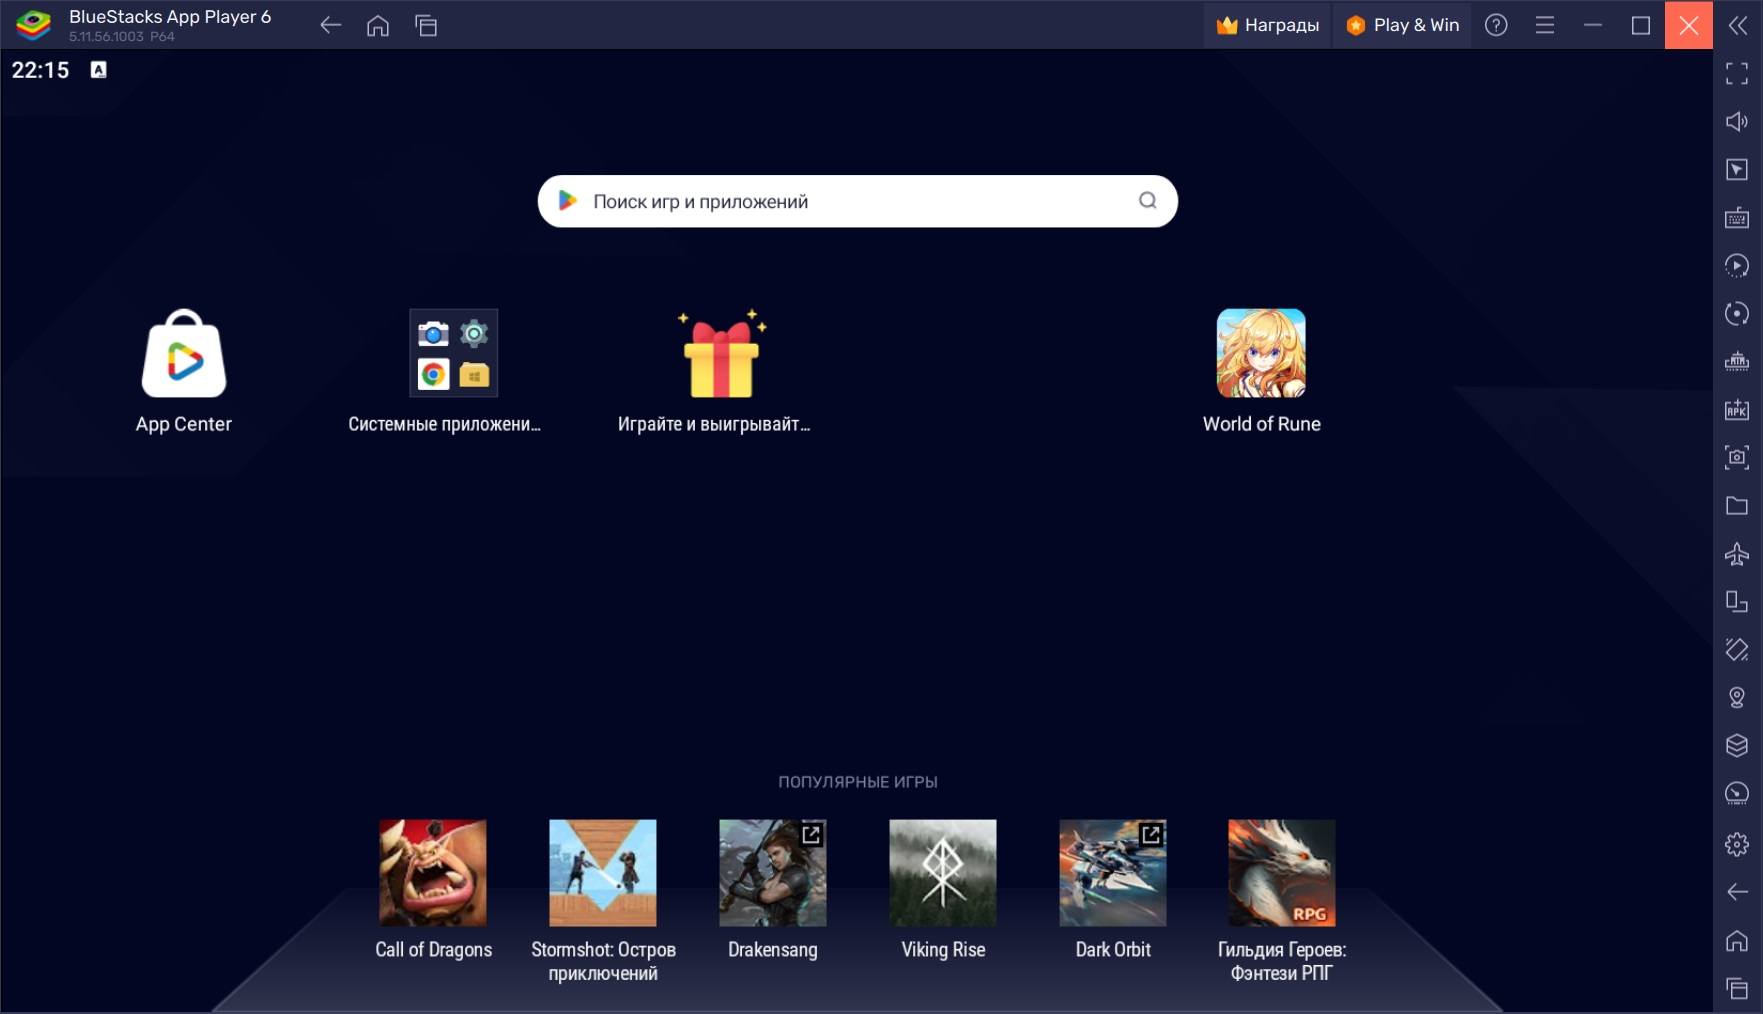Viewport: 1763px width, 1014px height.
Task: Open settings gear in sidebar
Action: point(1738,844)
